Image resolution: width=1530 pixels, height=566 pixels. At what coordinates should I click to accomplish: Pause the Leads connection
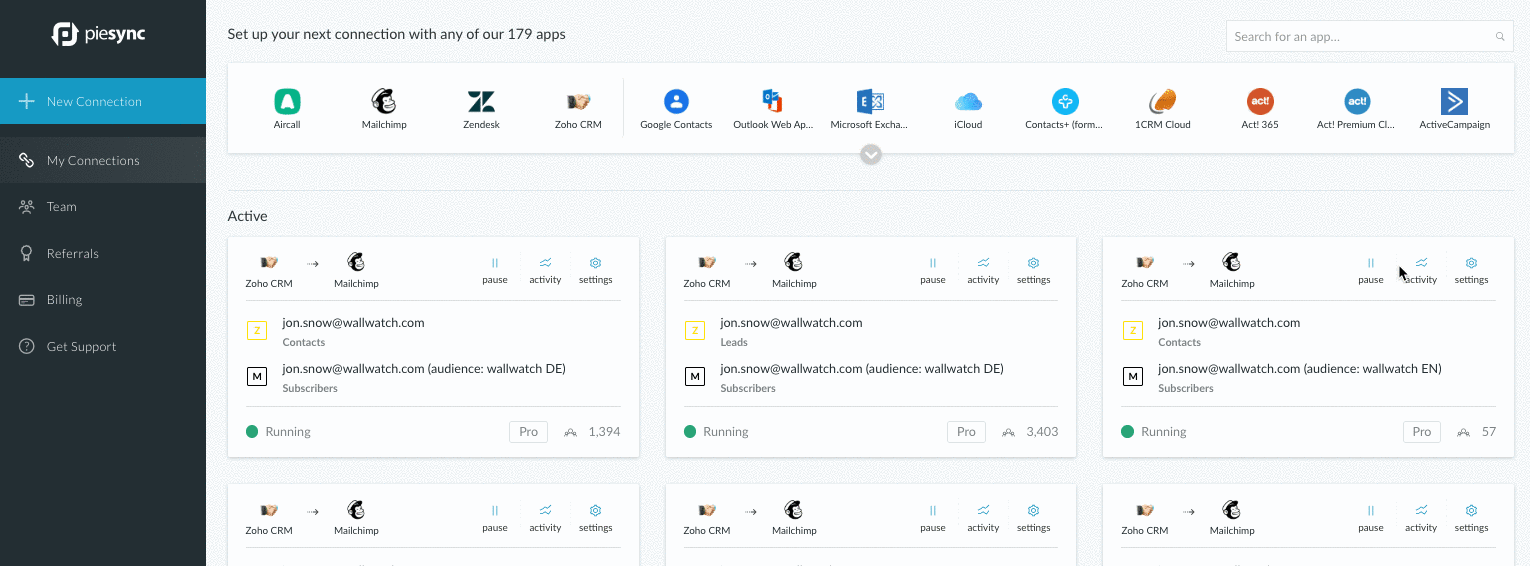932,270
